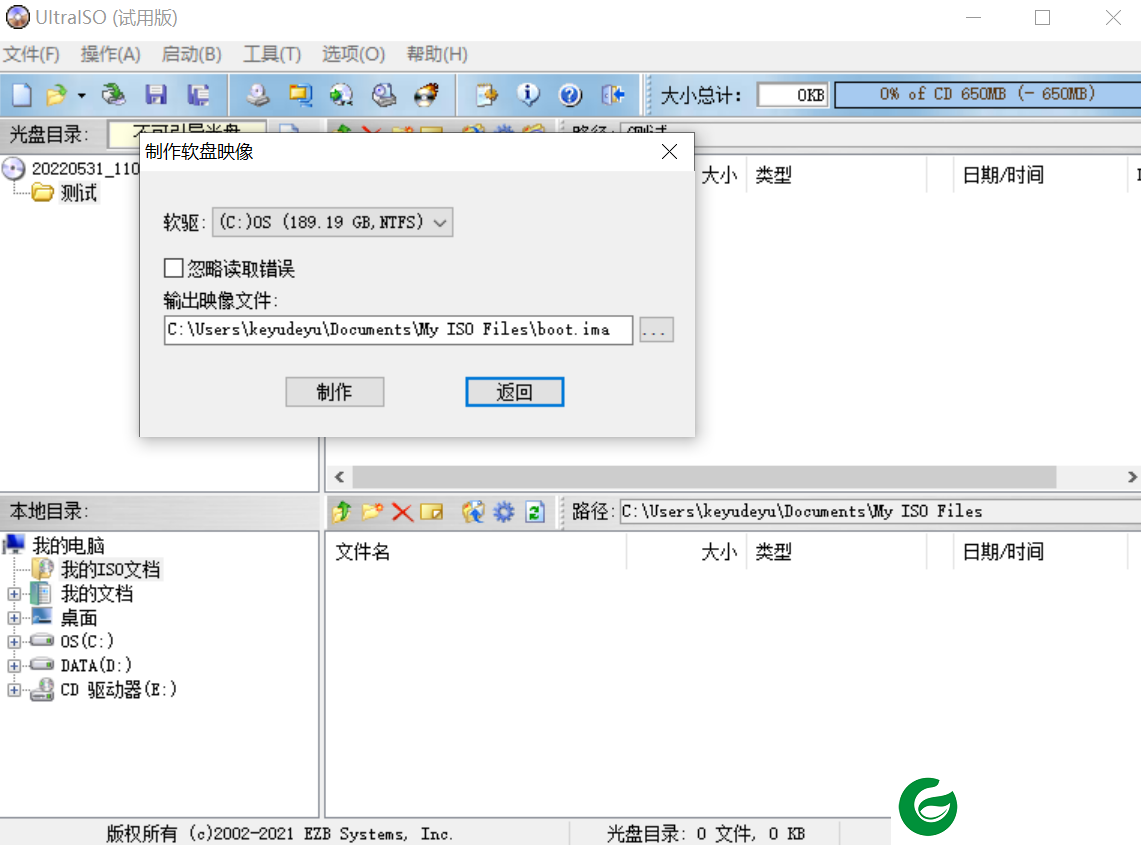
Task: Select 桌面 in local tree
Action: (79, 618)
